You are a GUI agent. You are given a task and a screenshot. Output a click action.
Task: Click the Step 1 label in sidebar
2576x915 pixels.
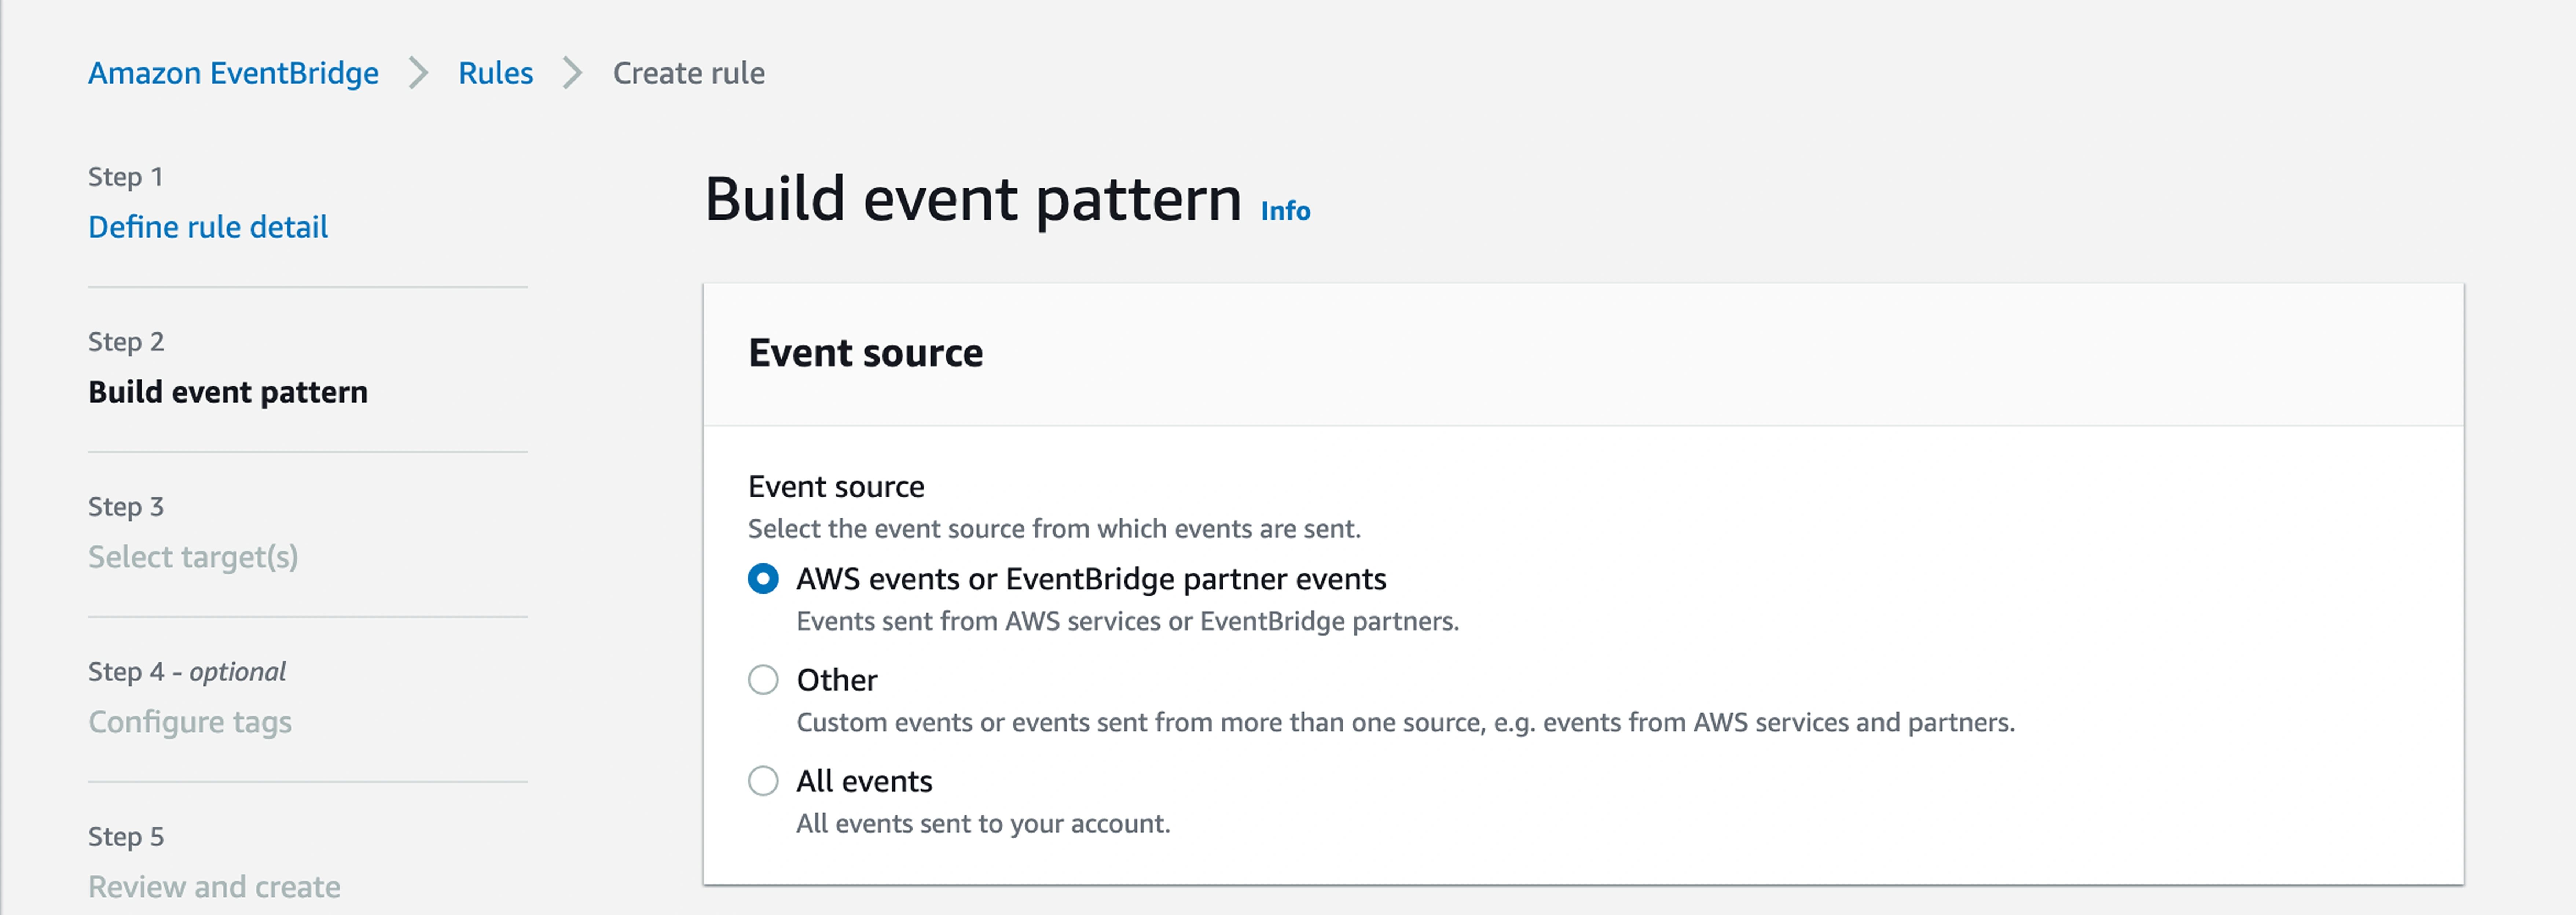[125, 177]
